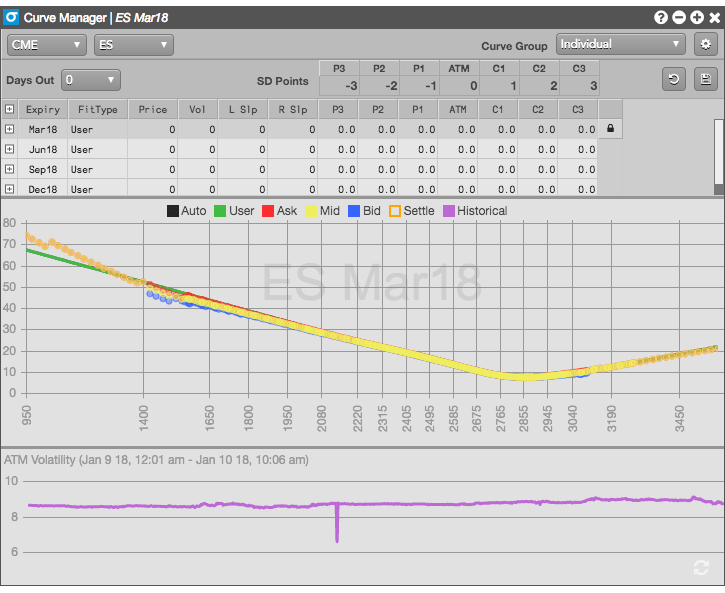The height and width of the screenshot is (593, 725).
Task: Toggle Historical series in chart legend
Action: click(x=475, y=211)
